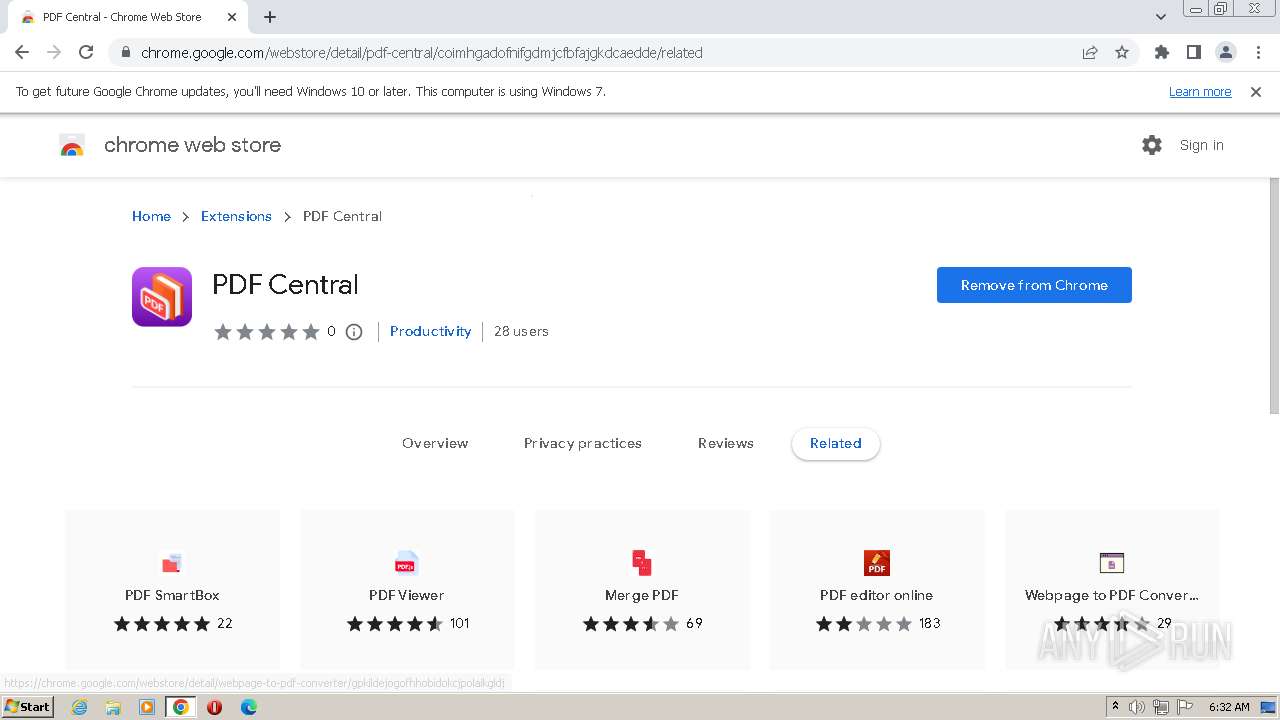Switch to the Privacy practices tab
This screenshot has height=720, width=1280.
[x=583, y=443]
